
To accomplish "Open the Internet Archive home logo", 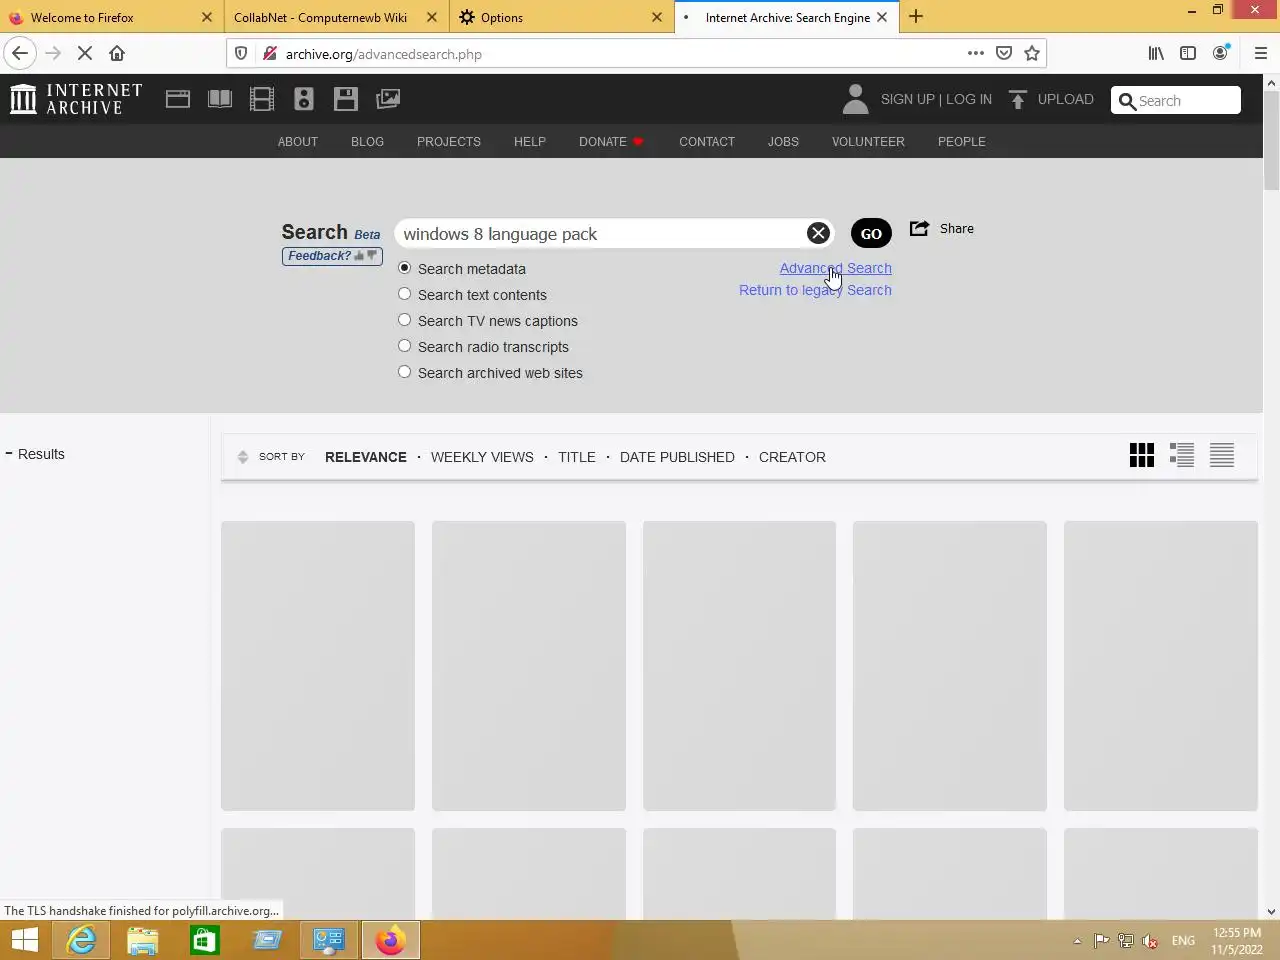I will pyautogui.click(x=76, y=99).
